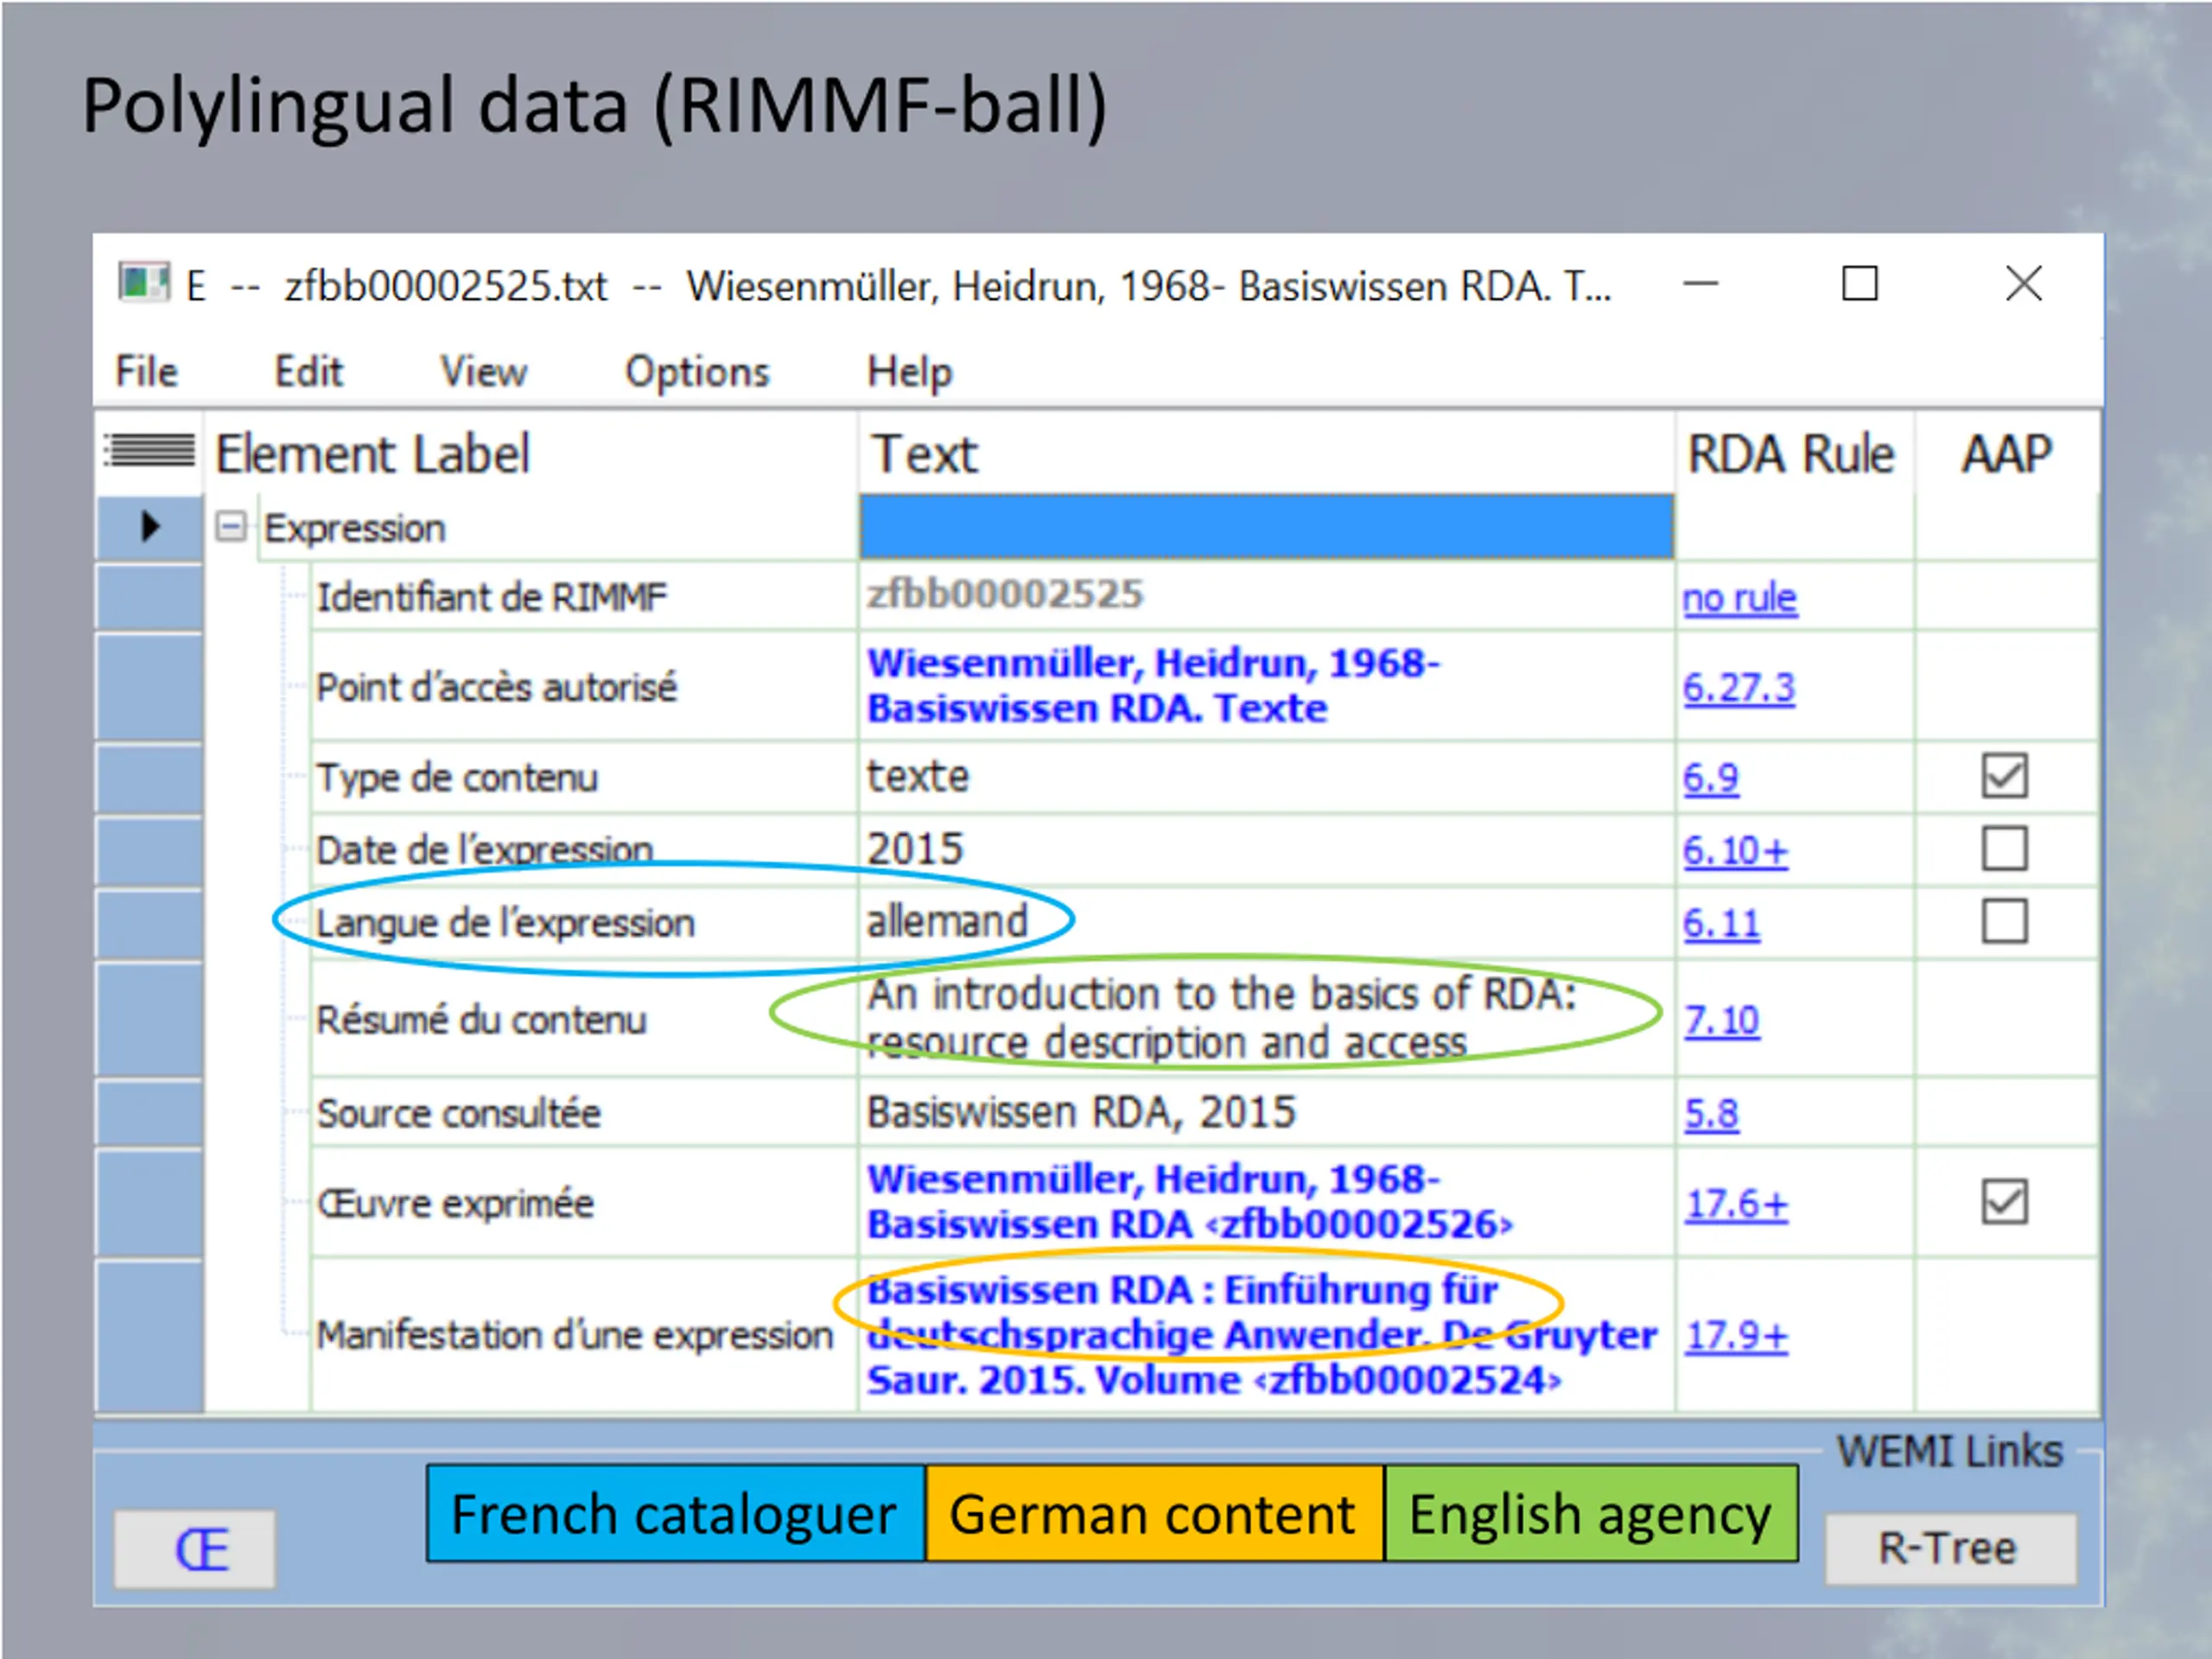Click the 'allemand' language value
The width and height of the screenshot is (2212, 1659).
[947, 921]
